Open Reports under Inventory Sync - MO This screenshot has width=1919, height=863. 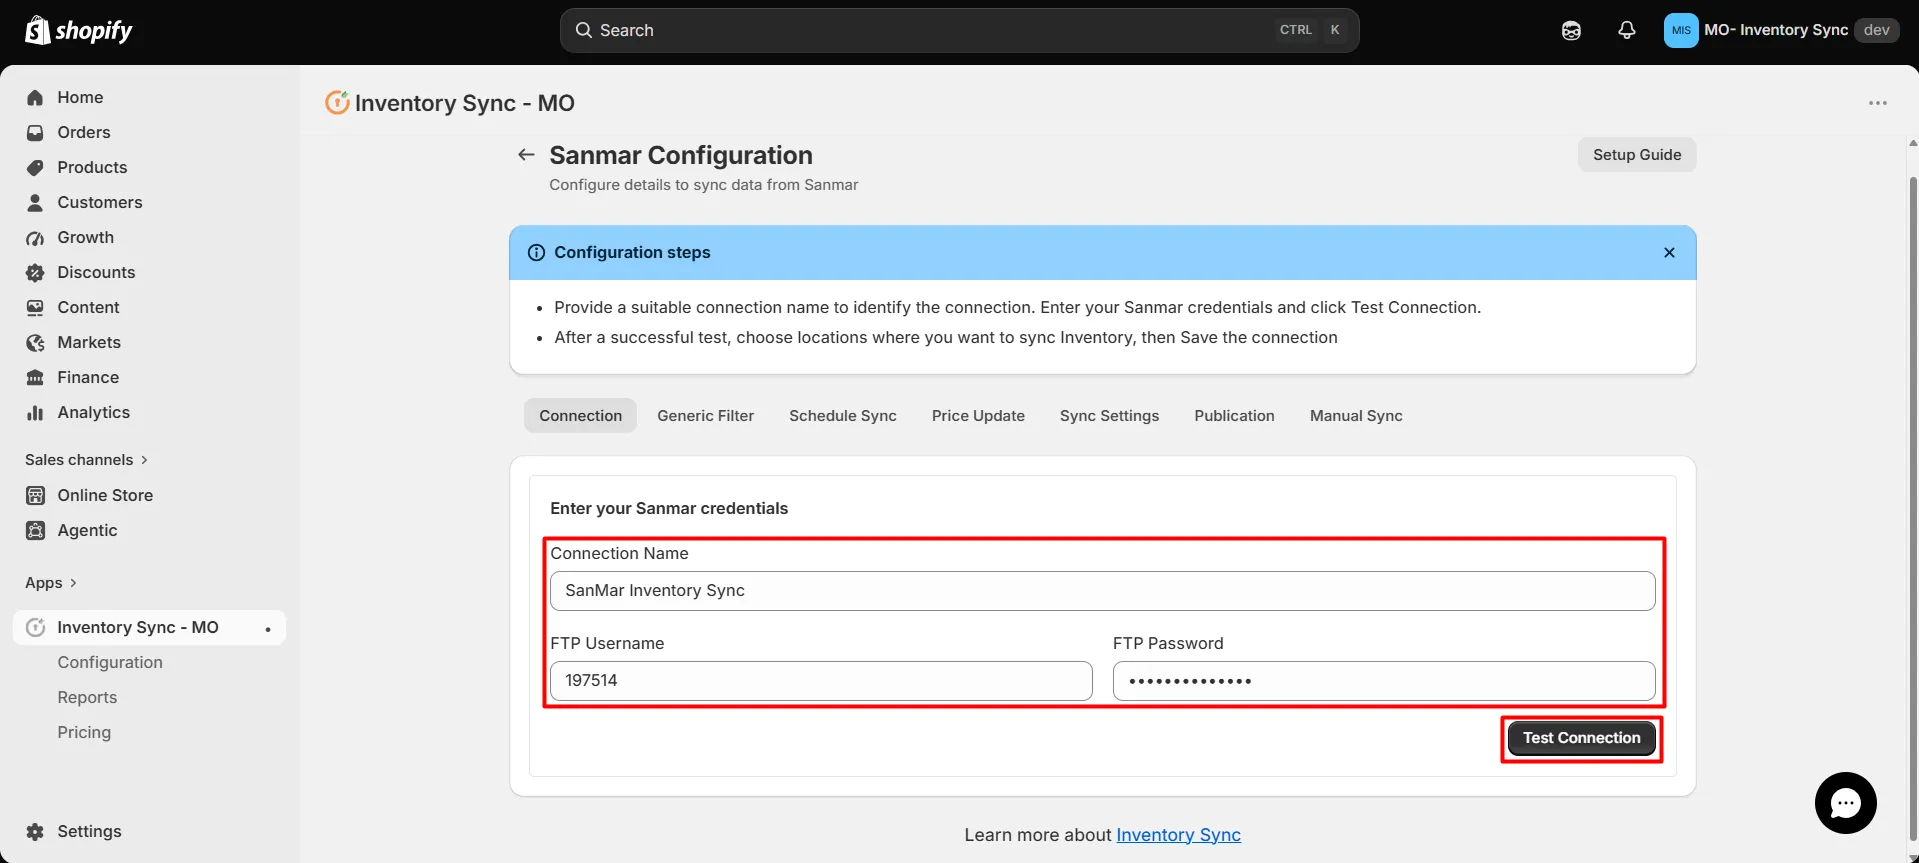click(x=87, y=697)
